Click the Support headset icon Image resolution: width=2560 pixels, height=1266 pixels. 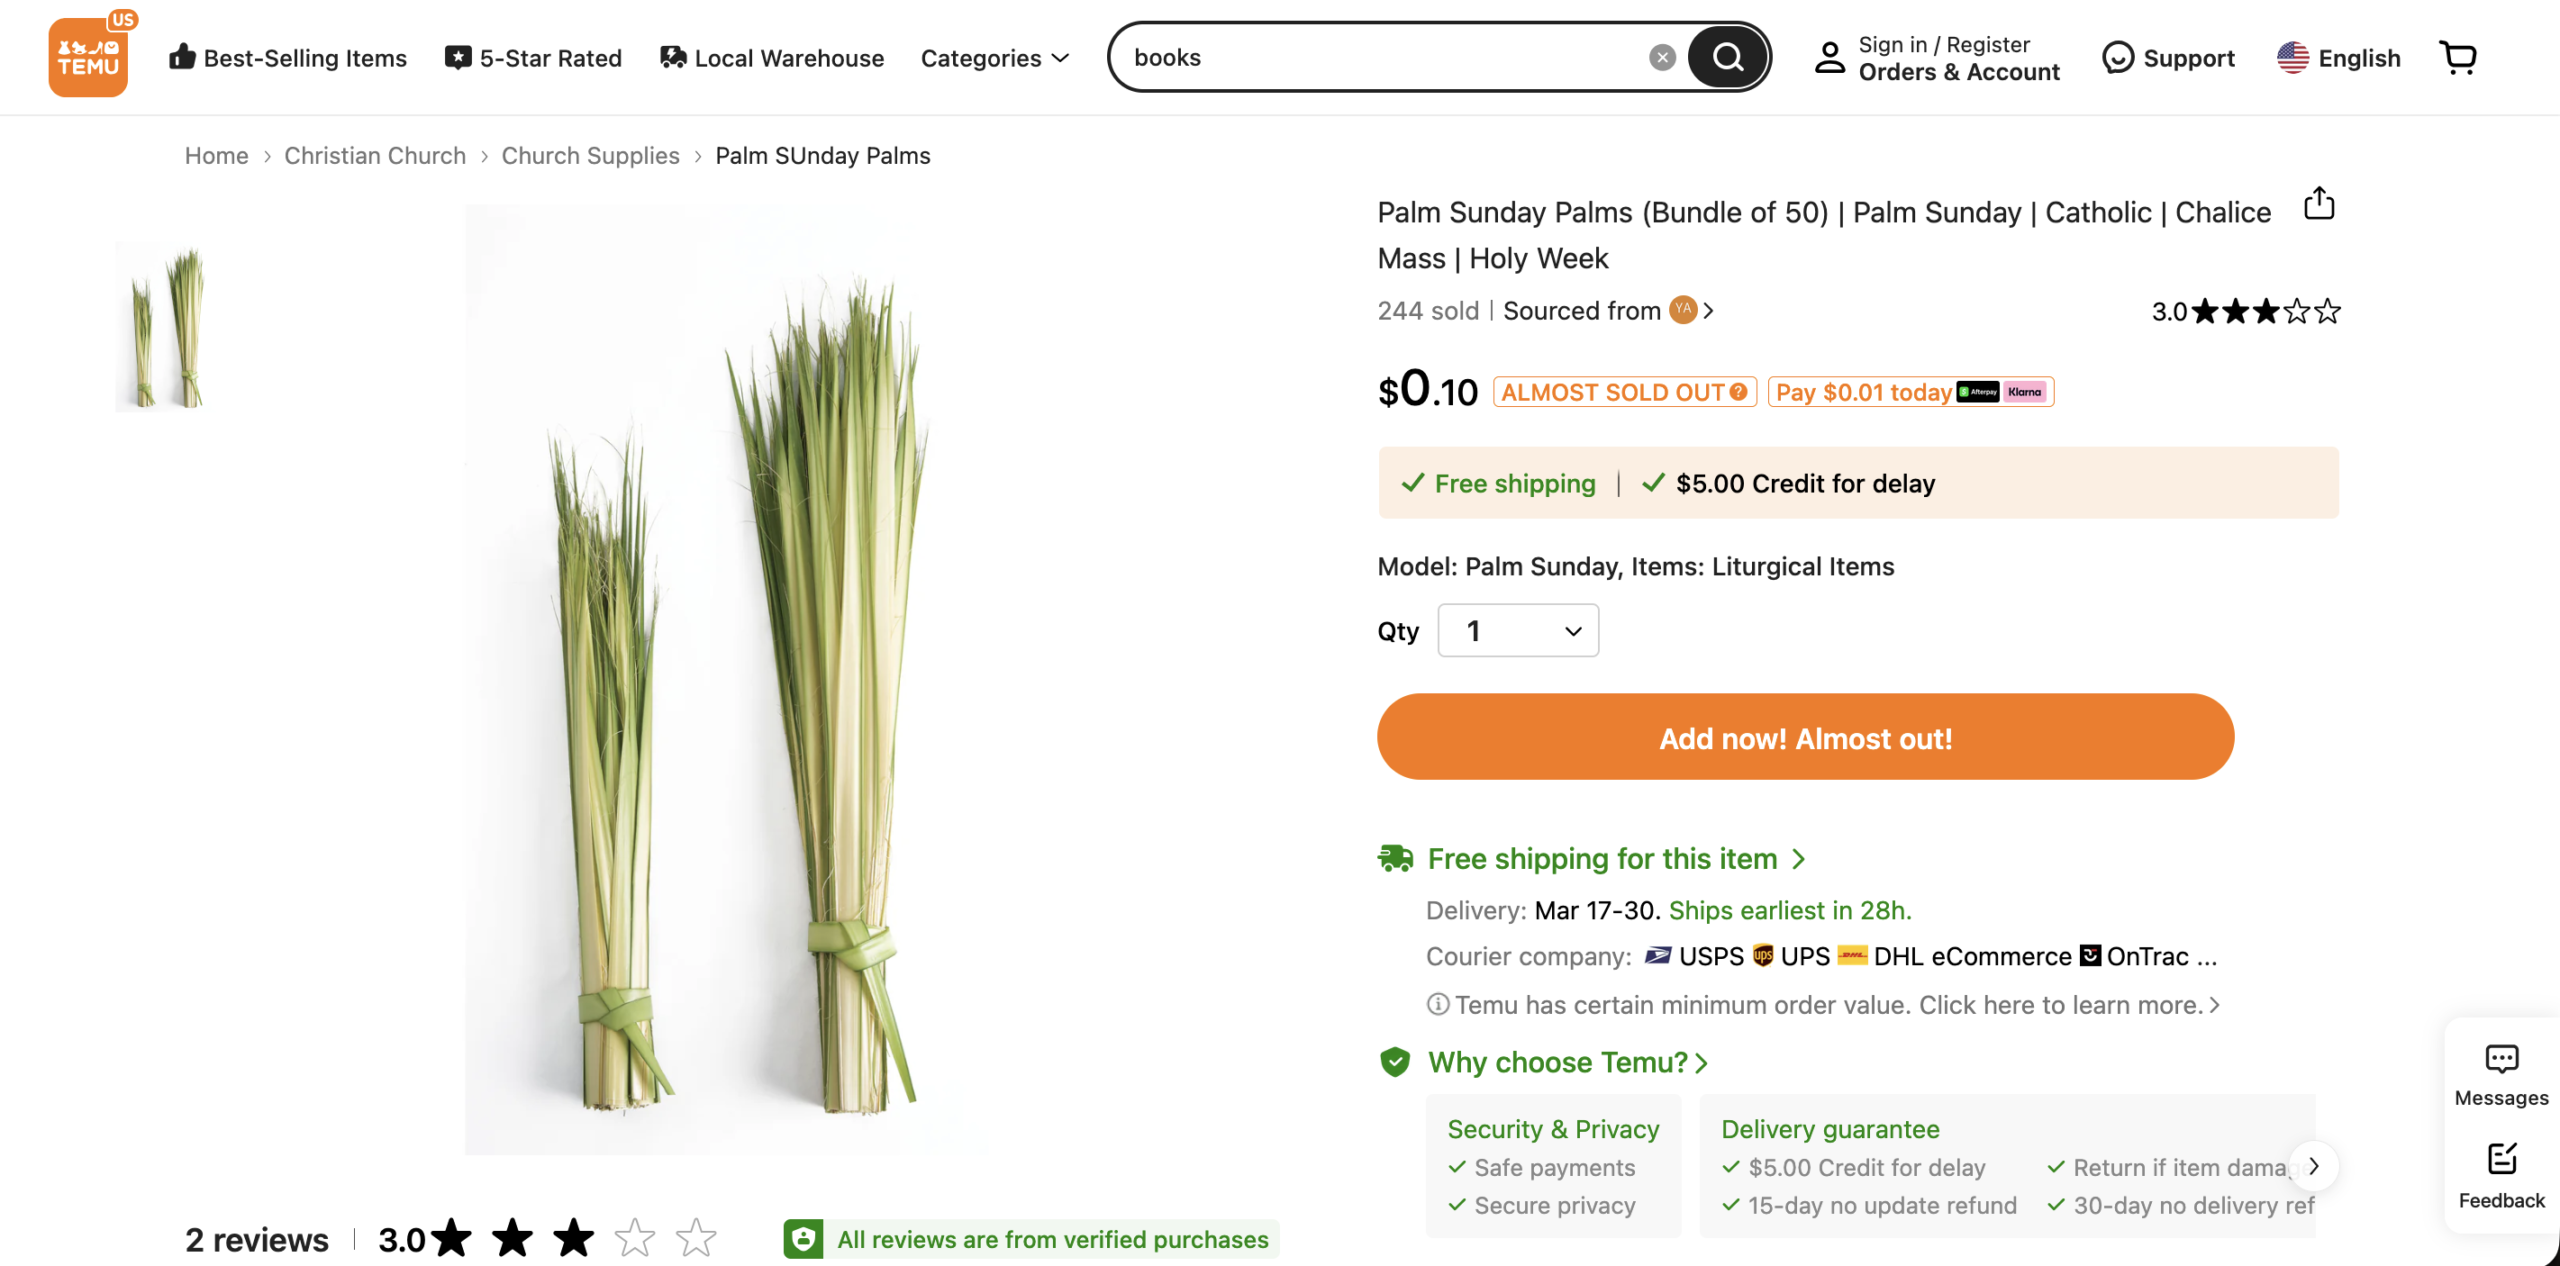(x=2117, y=58)
